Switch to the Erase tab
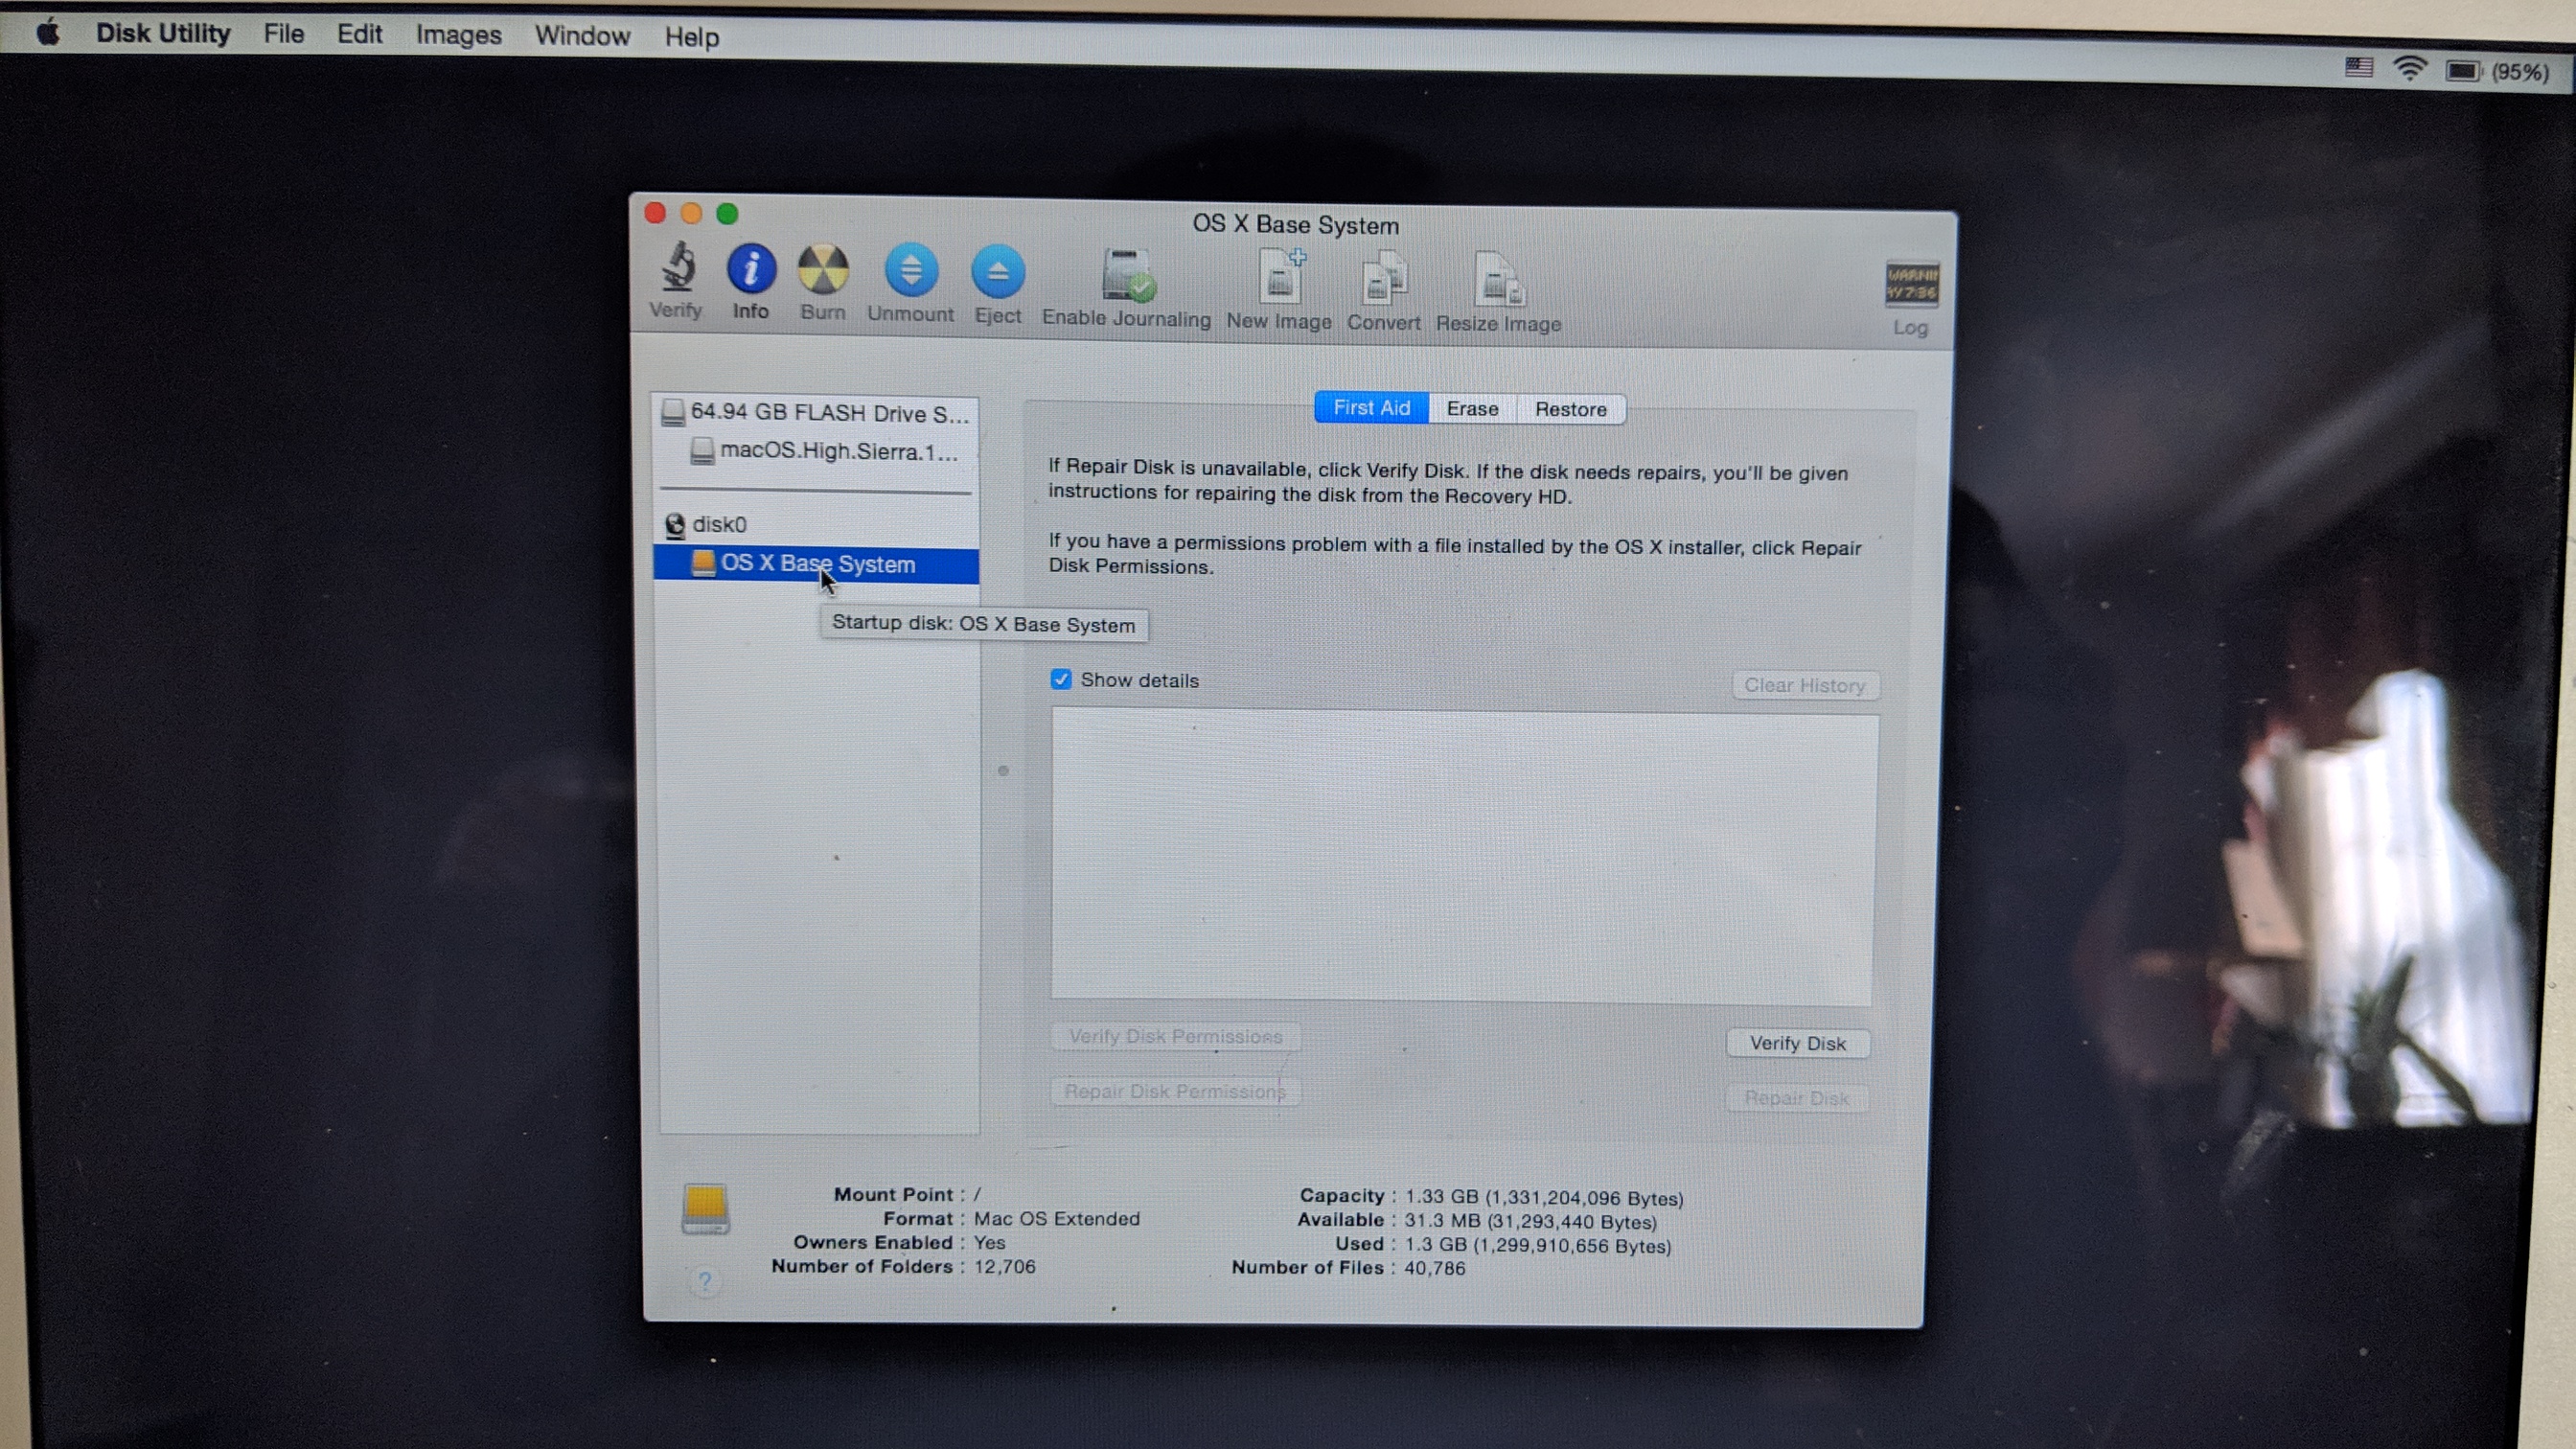2576x1449 pixels. tap(1473, 409)
